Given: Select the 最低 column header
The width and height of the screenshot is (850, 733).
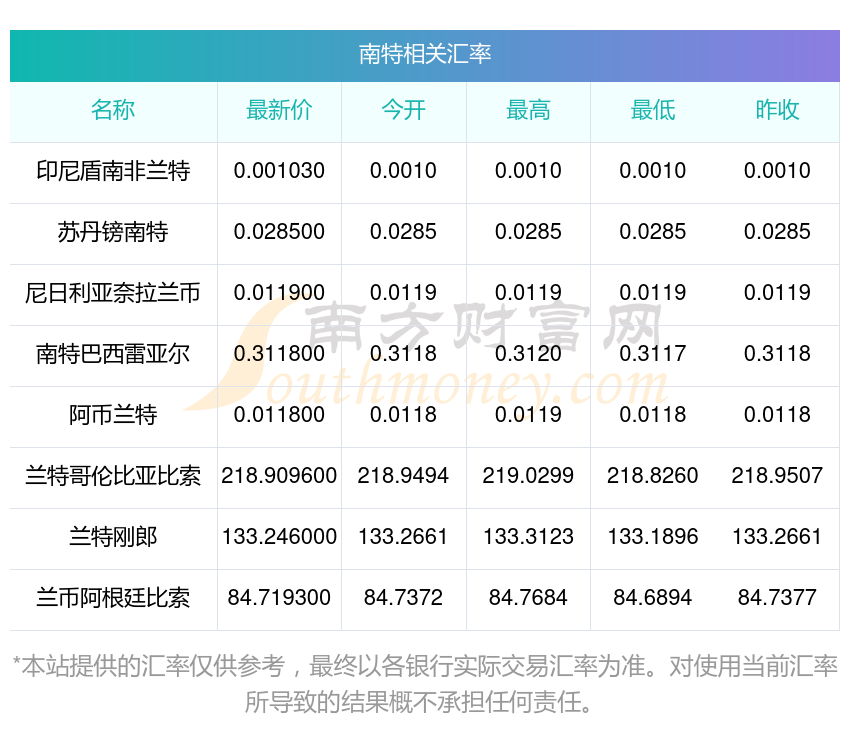Looking at the screenshot, I should (652, 110).
